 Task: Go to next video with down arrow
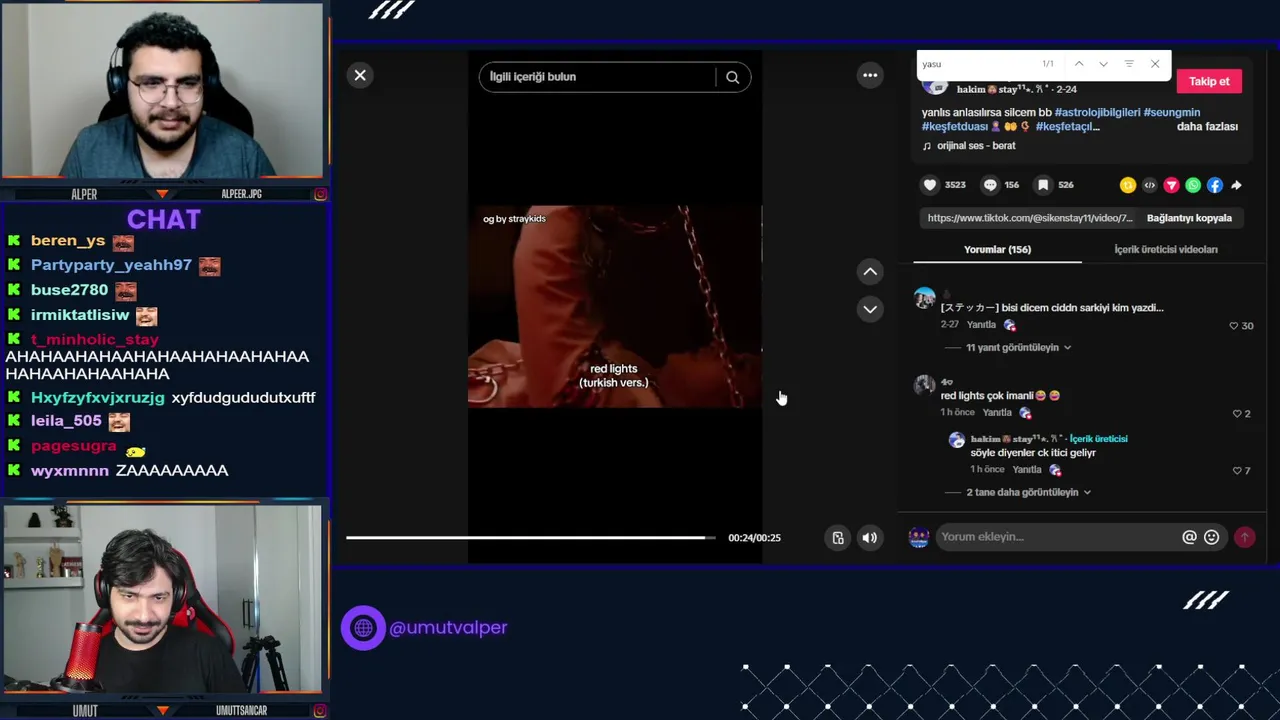coord(870,309)
